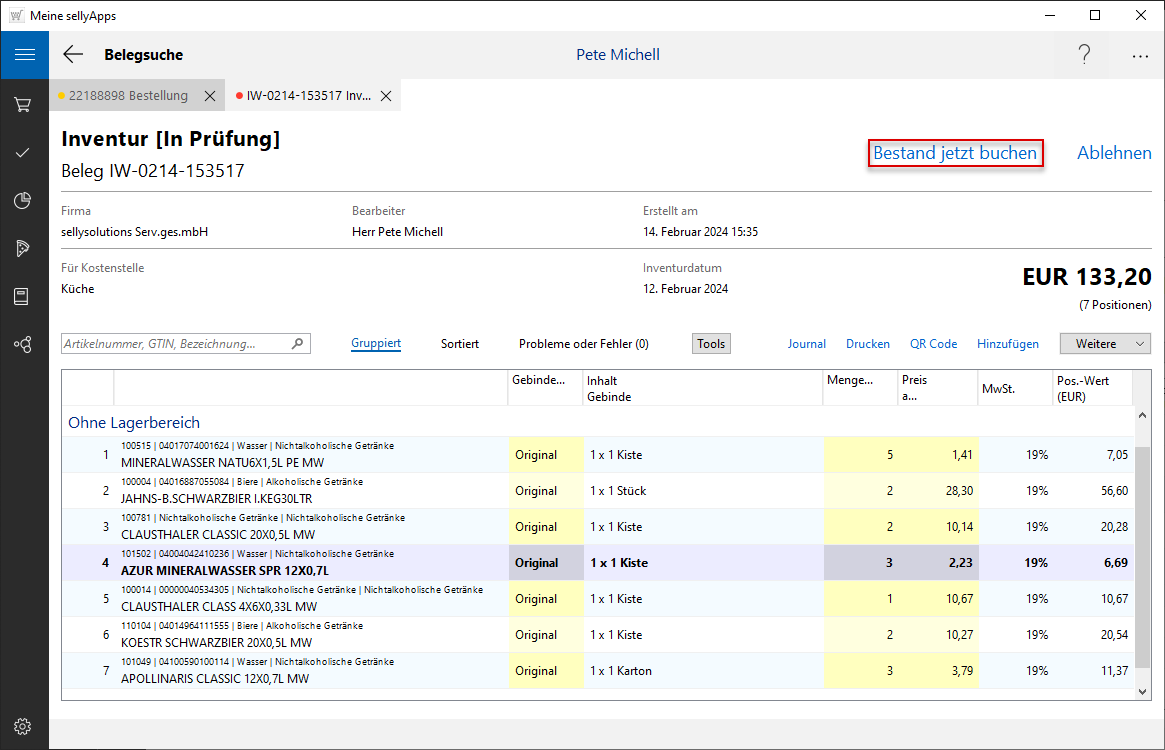Go back using the arrow icon
This screenshot has width=1165, height=750.
click(73, 55)
